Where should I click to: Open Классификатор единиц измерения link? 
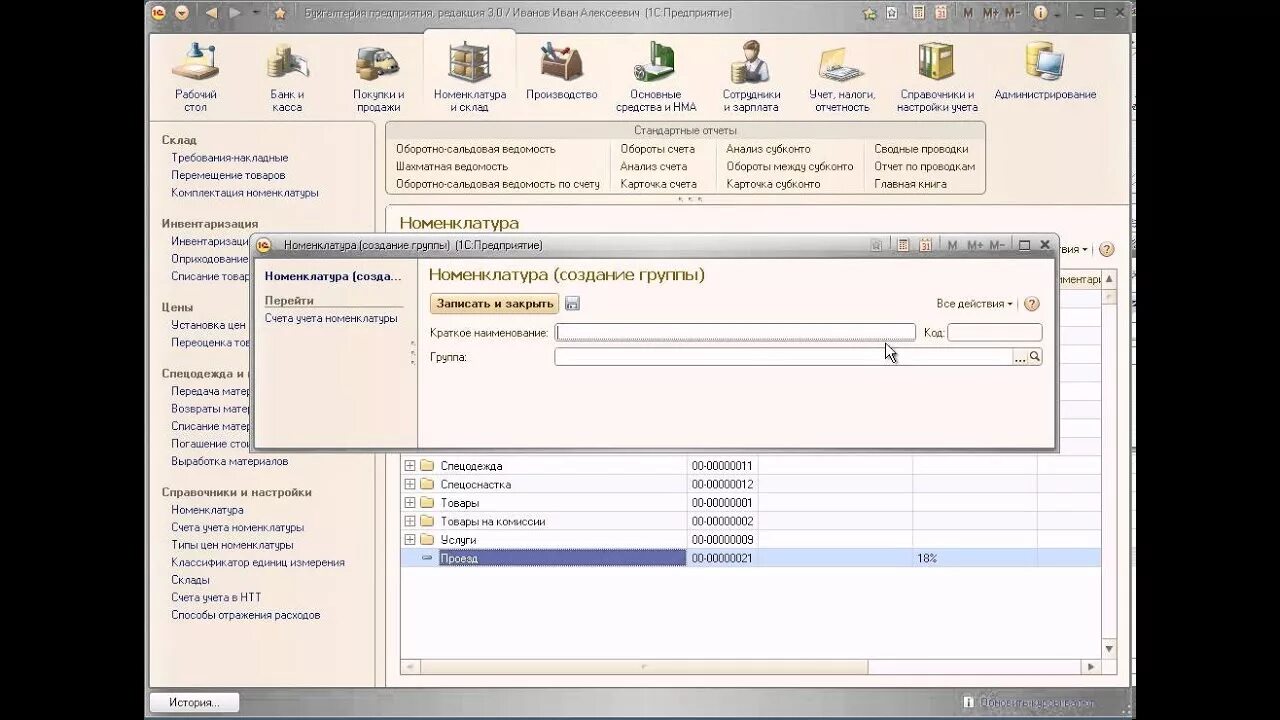[x=257, y=563]
